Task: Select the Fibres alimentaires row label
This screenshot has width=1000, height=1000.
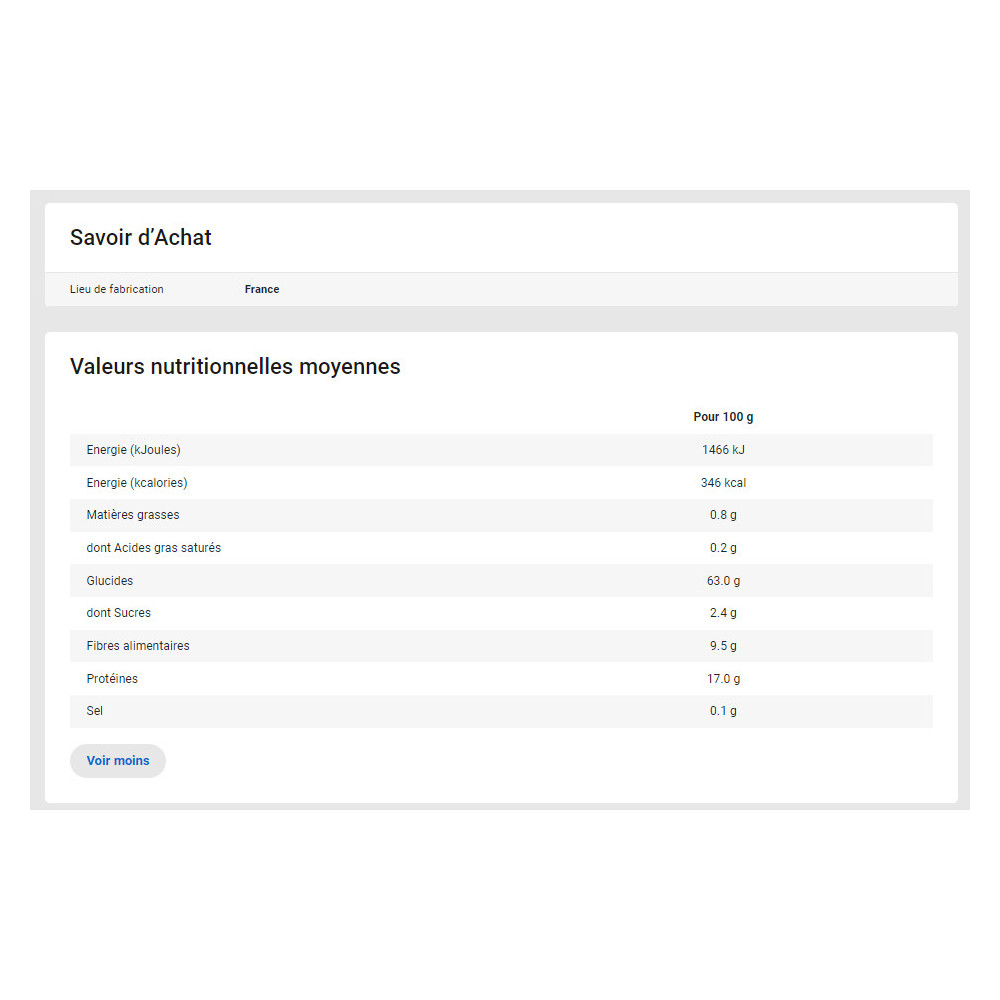Action: pos(138,646)
